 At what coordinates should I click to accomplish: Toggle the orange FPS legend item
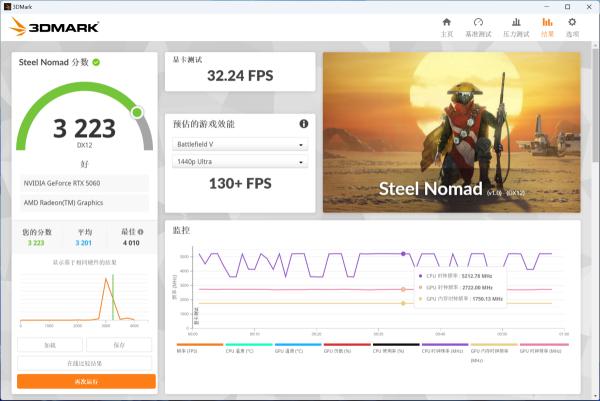click(199, 348)
